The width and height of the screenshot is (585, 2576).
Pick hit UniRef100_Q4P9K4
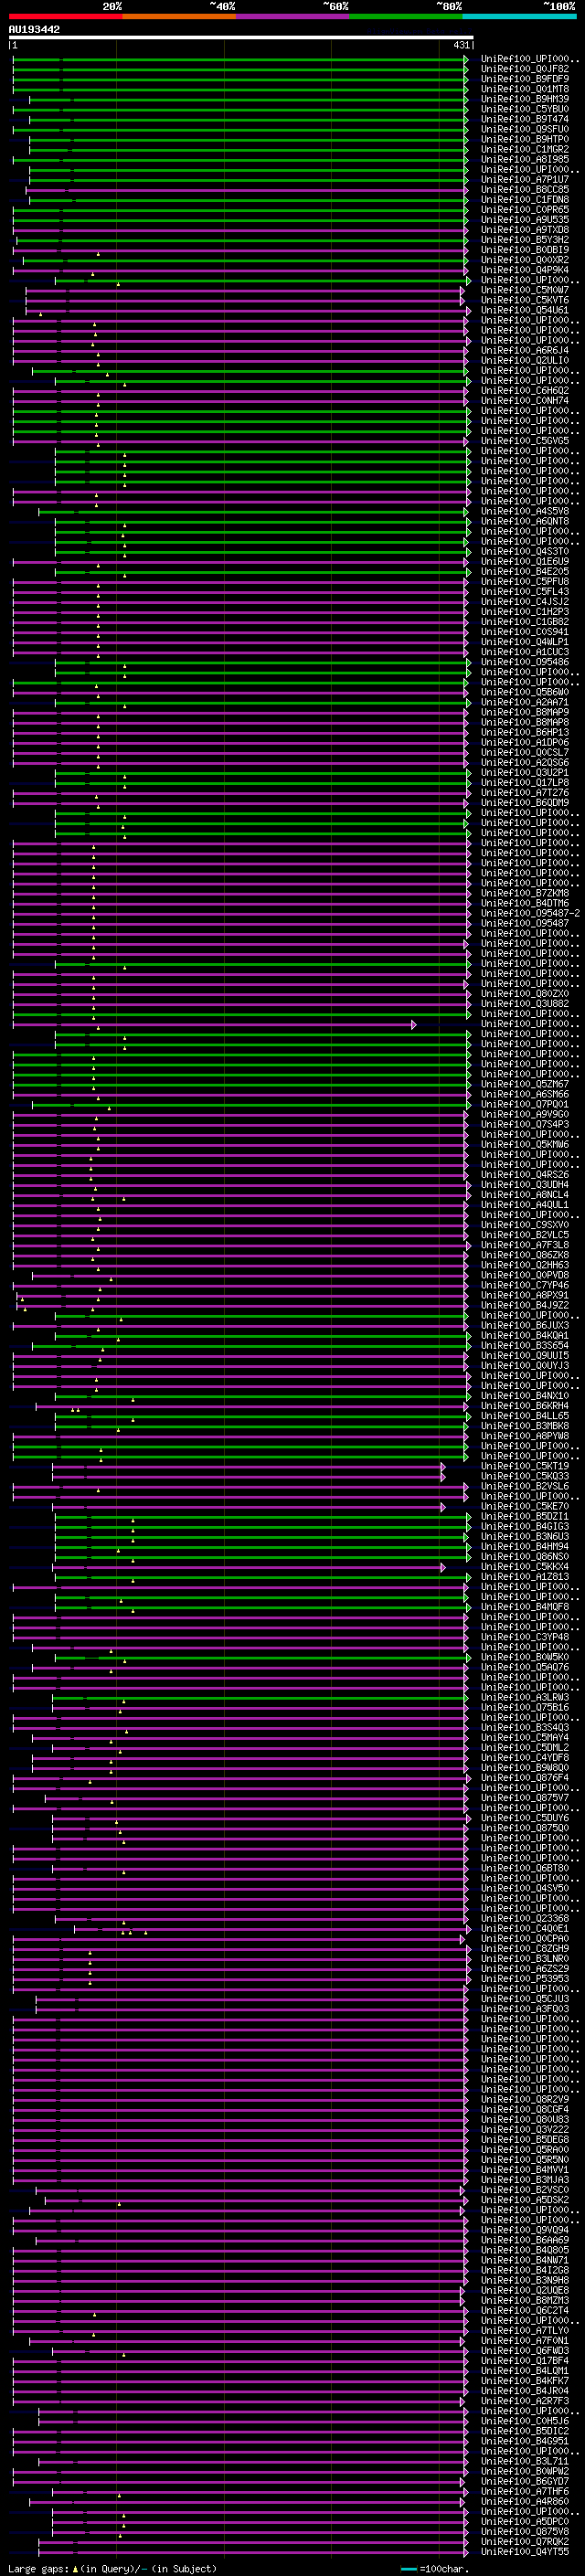coord(524,270)
